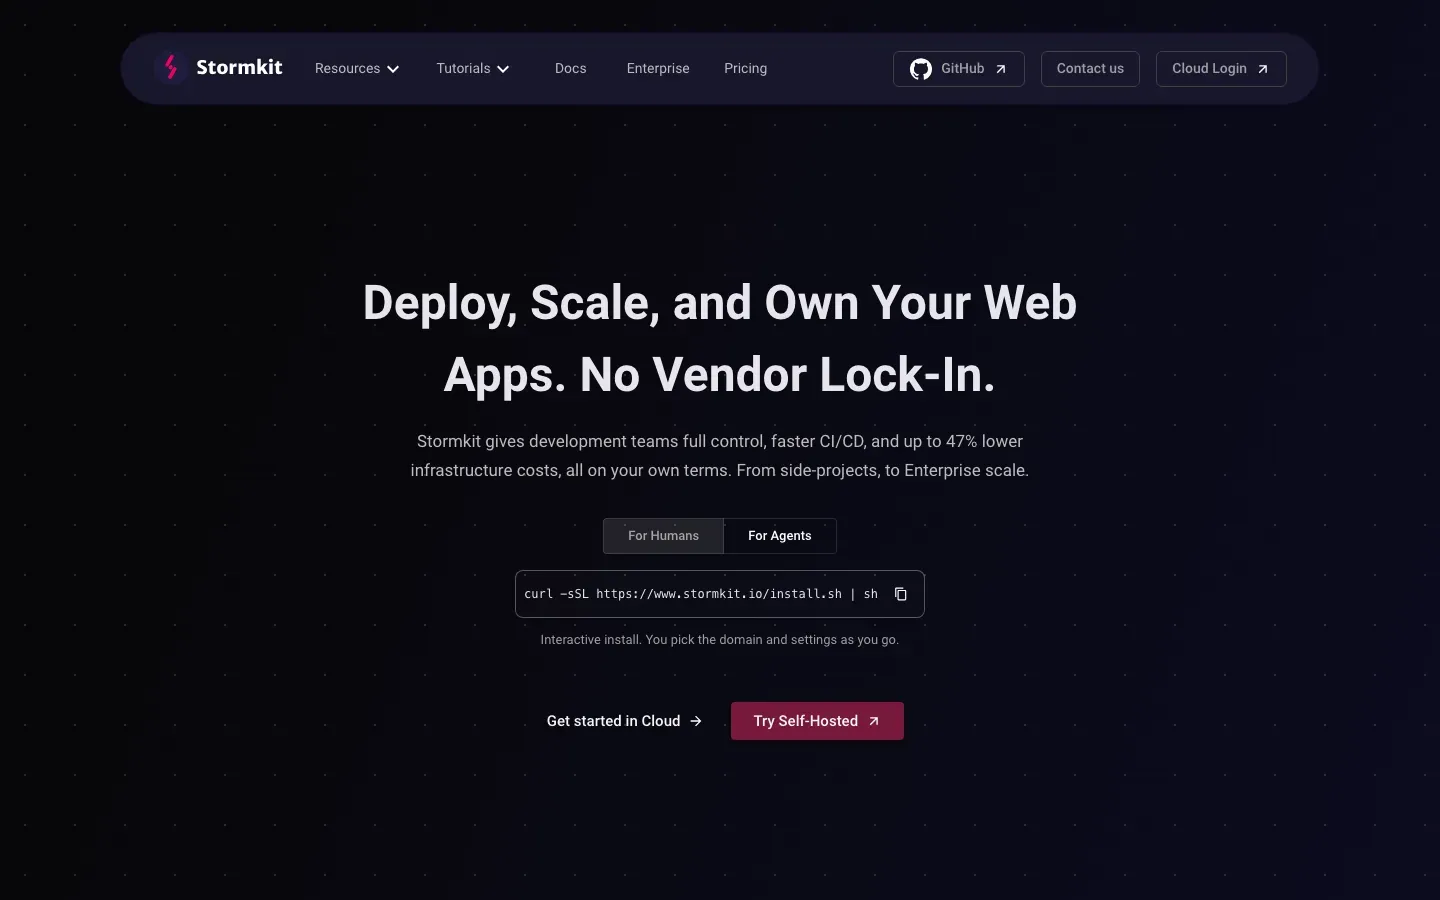The width and height of the screenshot is (1440, 900).
Task: Switch to the For Agents tab
Action: coord(780,536)
